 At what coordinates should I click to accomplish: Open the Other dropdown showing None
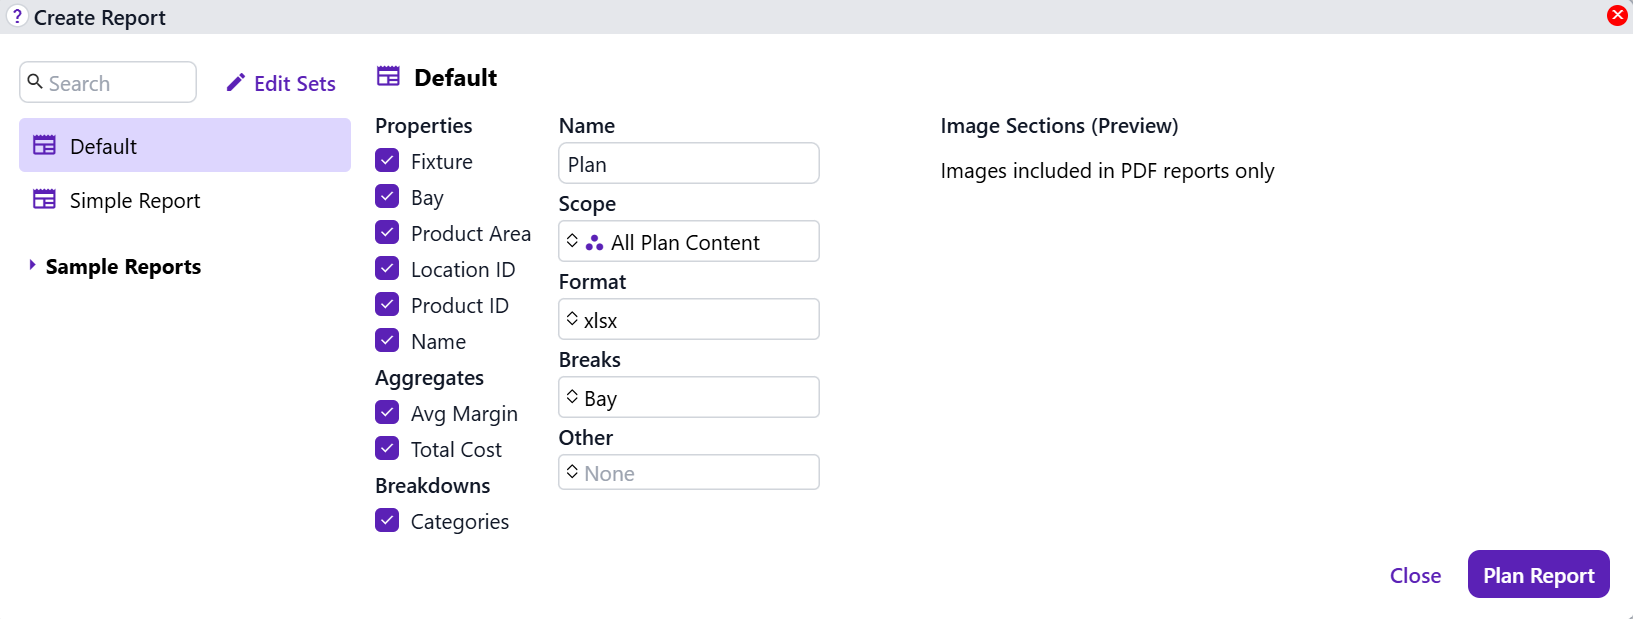tap(688, 473)
